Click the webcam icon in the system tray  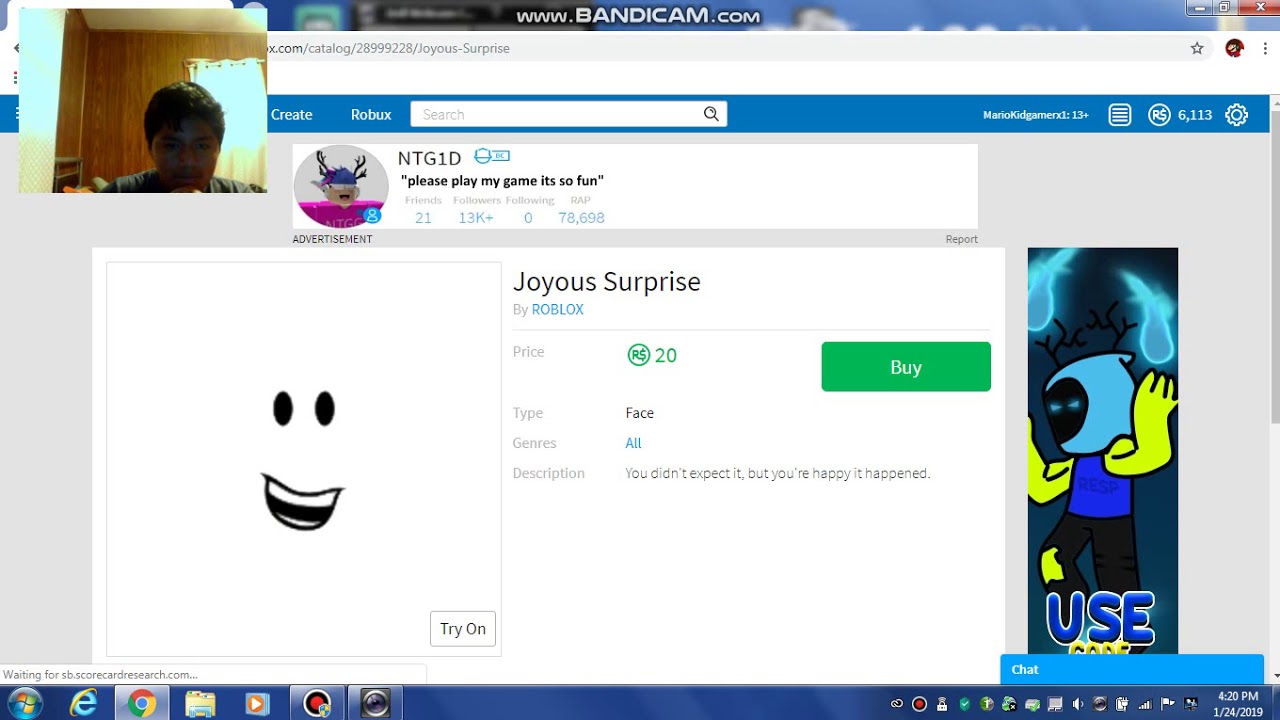click(x=1100, y=703)
